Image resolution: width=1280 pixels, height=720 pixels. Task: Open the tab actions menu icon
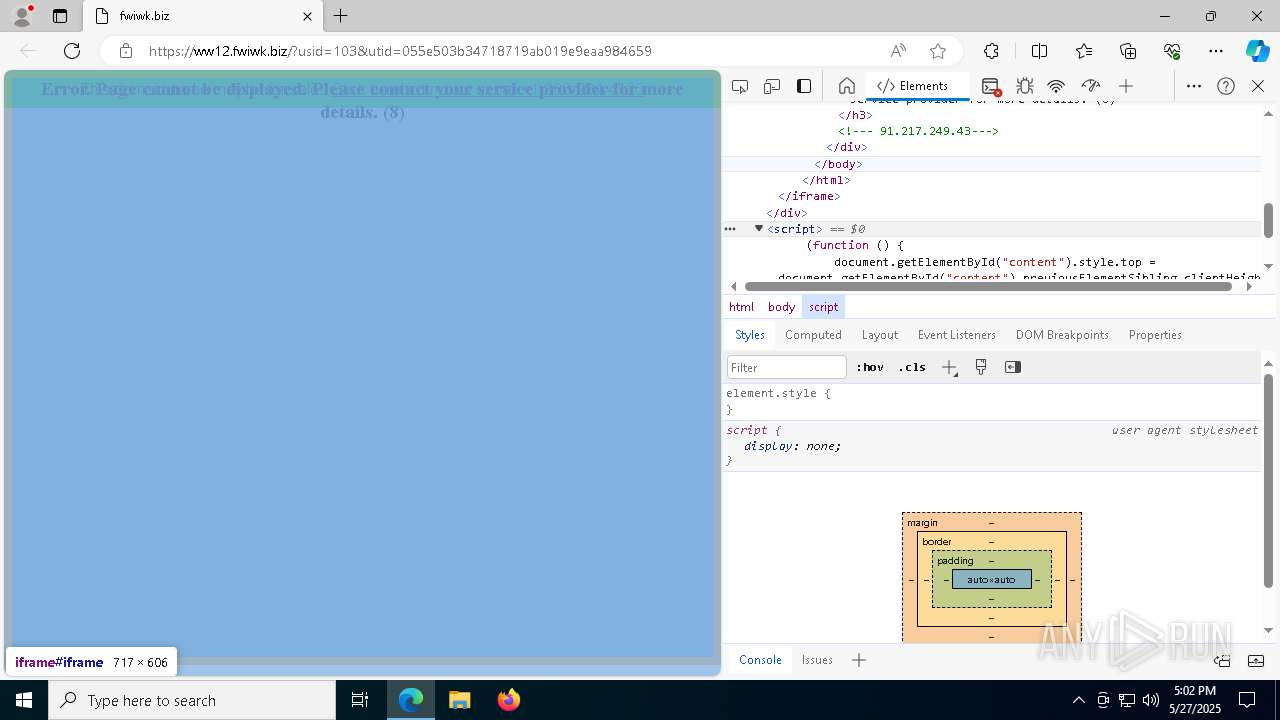pyautogui.click(x=60, y=16)
